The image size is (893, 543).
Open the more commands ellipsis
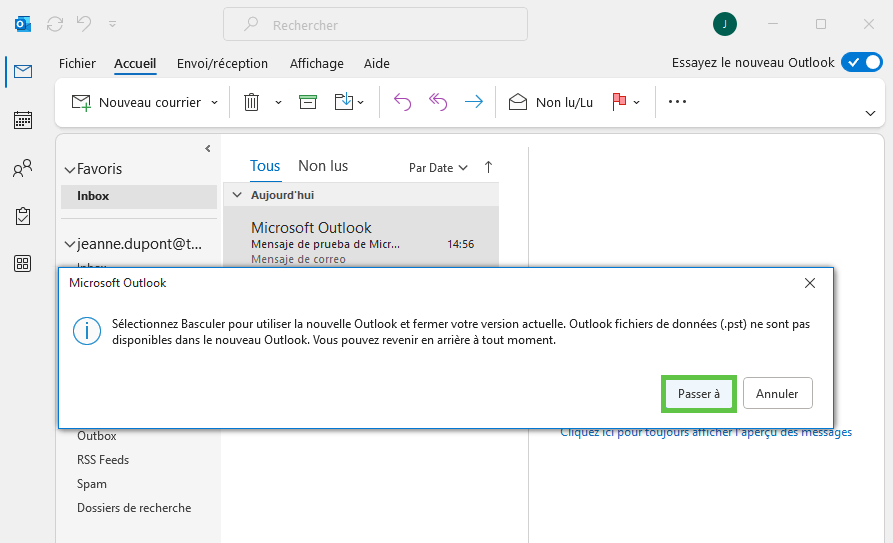pyautogui.click(x=677, y=101)
